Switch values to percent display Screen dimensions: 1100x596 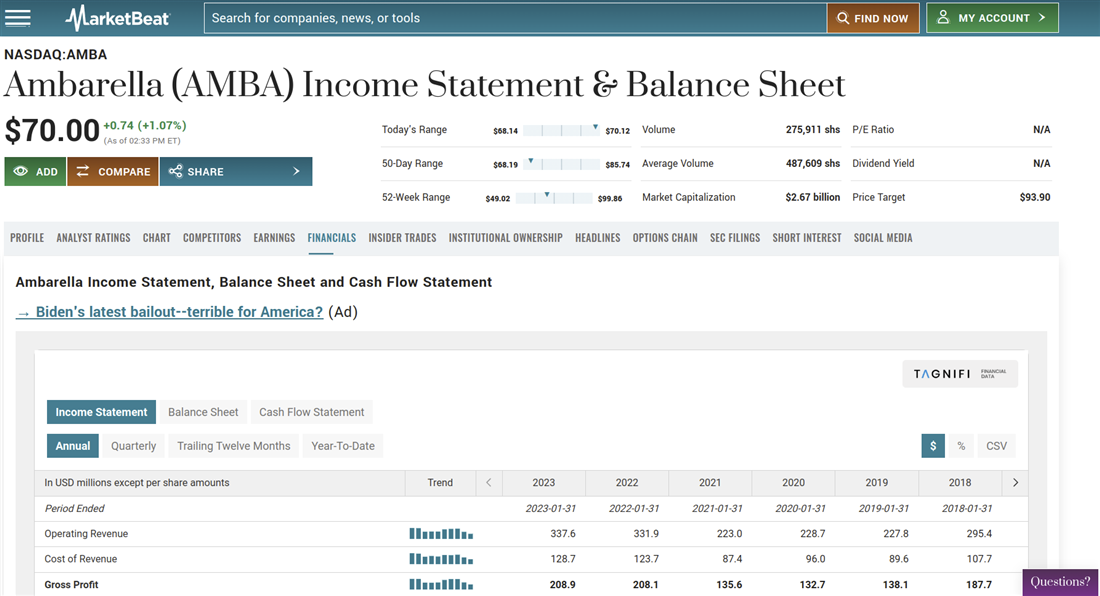(x=961, y=446)
